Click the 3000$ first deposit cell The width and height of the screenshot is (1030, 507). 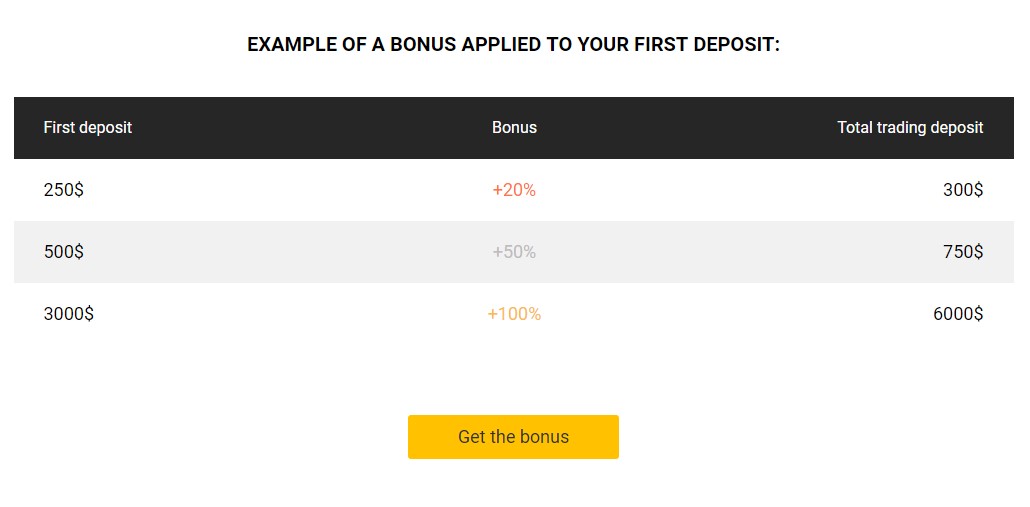coord(69,314)
